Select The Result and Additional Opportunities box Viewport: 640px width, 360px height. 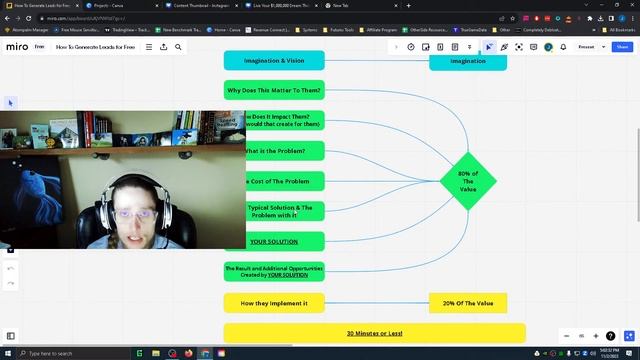(x=274, y=272)
